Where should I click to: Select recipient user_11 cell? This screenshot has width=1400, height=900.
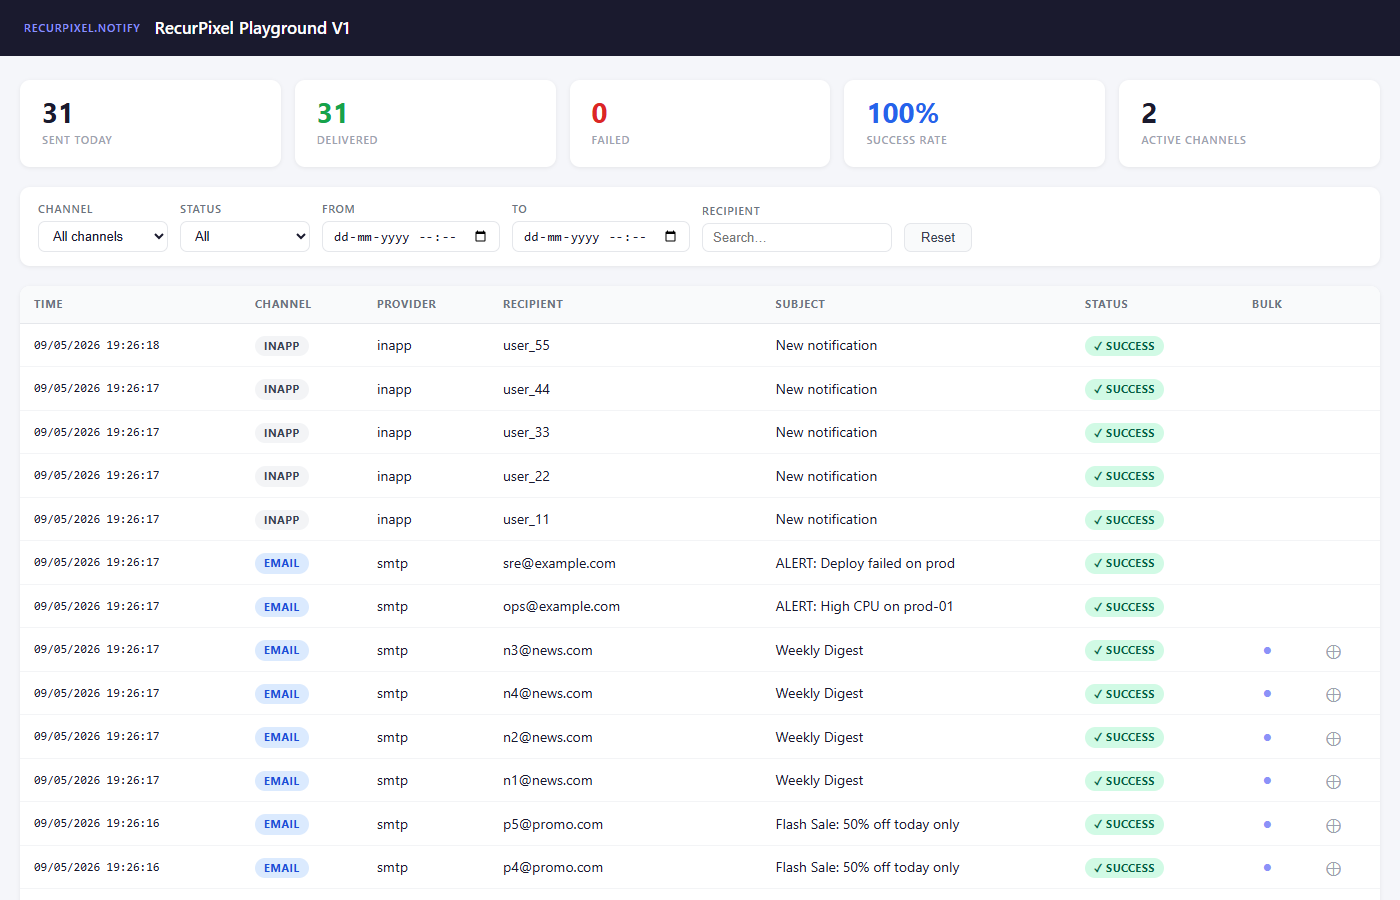526,520
